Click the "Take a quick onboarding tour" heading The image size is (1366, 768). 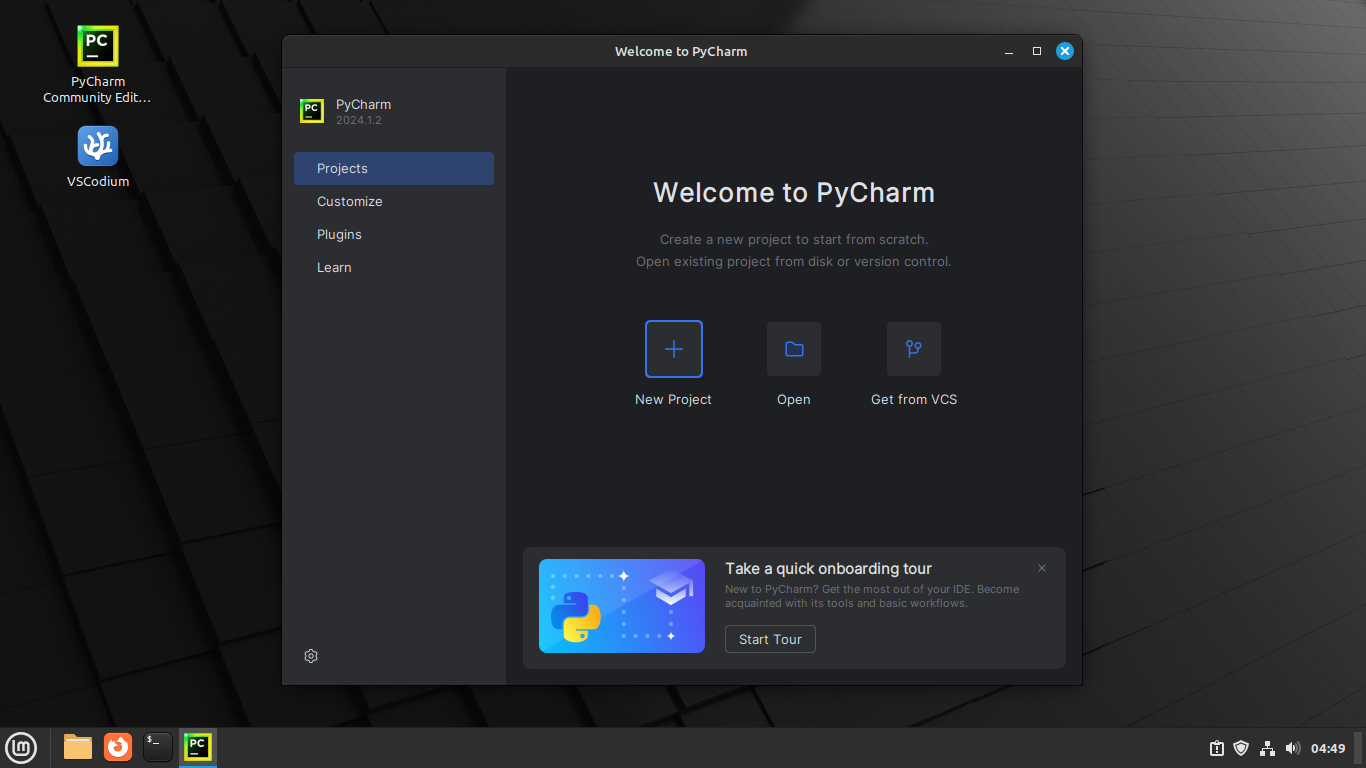point(828,568)
